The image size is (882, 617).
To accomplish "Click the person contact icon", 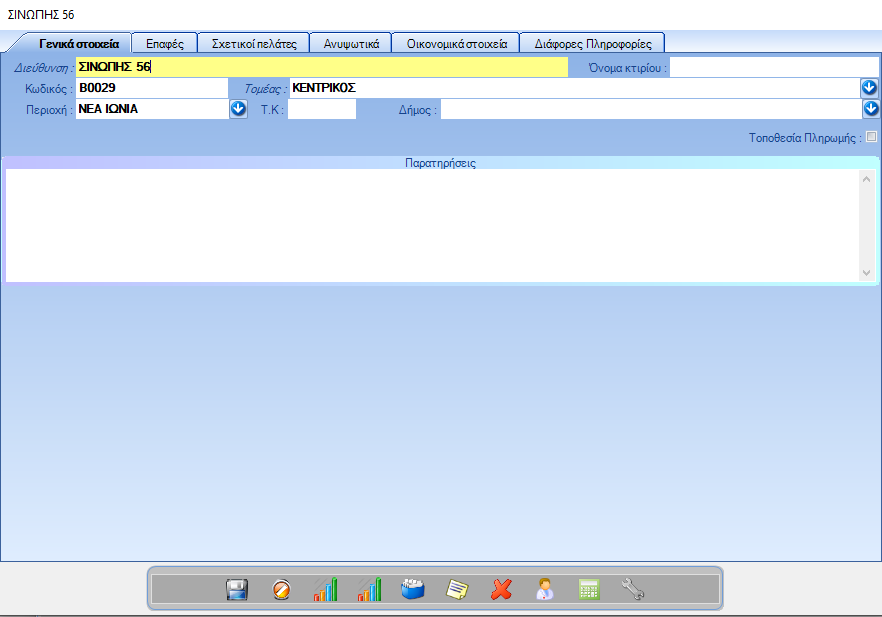I will tap(545, 590).
